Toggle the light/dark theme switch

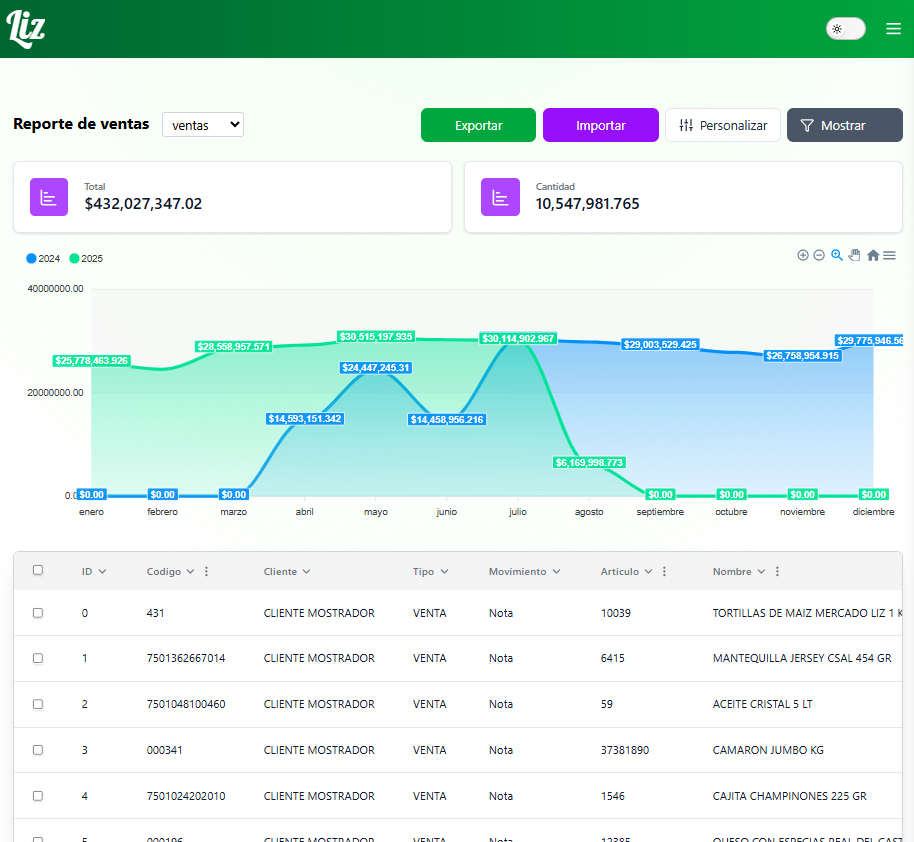point(845,29)
